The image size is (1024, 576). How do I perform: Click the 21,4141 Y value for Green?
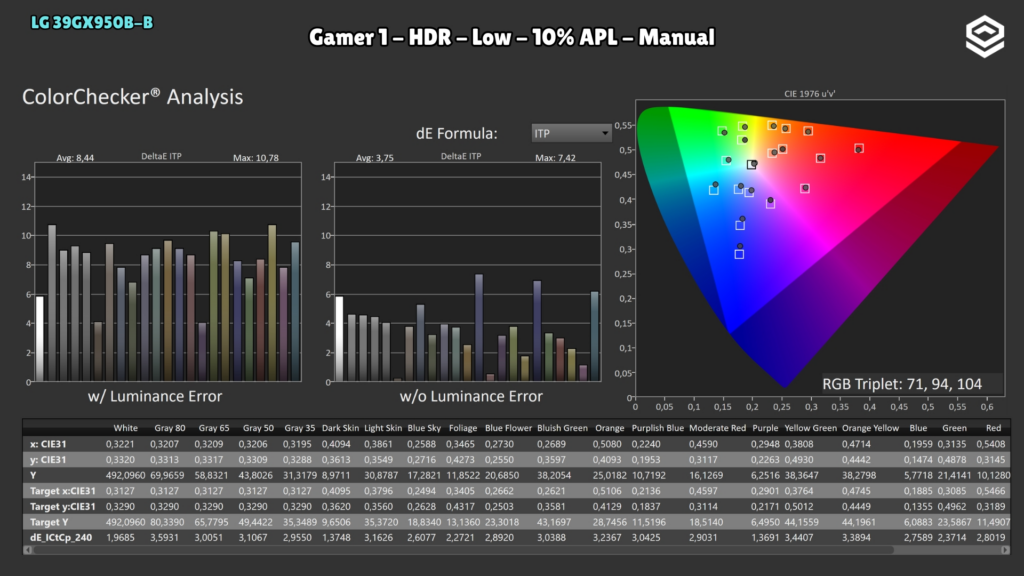point(955,475)
